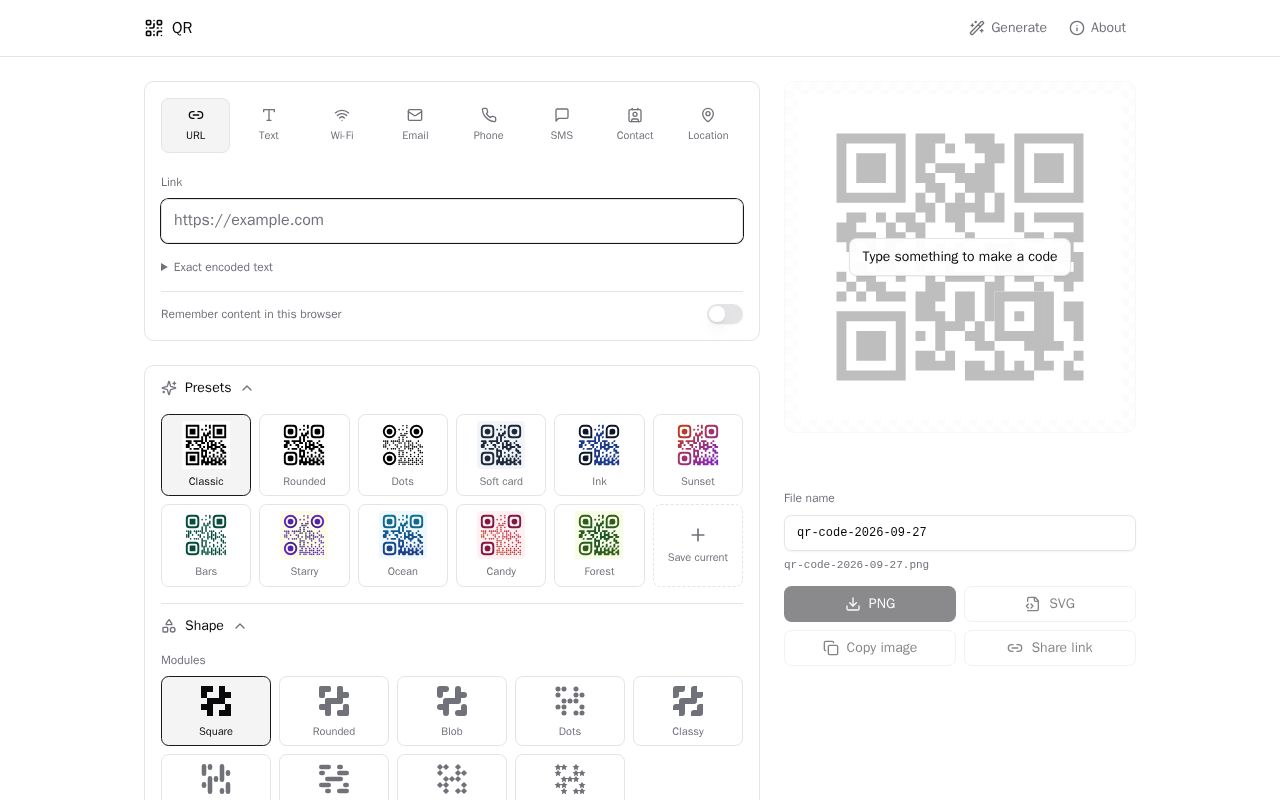Expand Exact encoded text details
The height and width of the screenshot is (800, 1280).
click(217, 267)
